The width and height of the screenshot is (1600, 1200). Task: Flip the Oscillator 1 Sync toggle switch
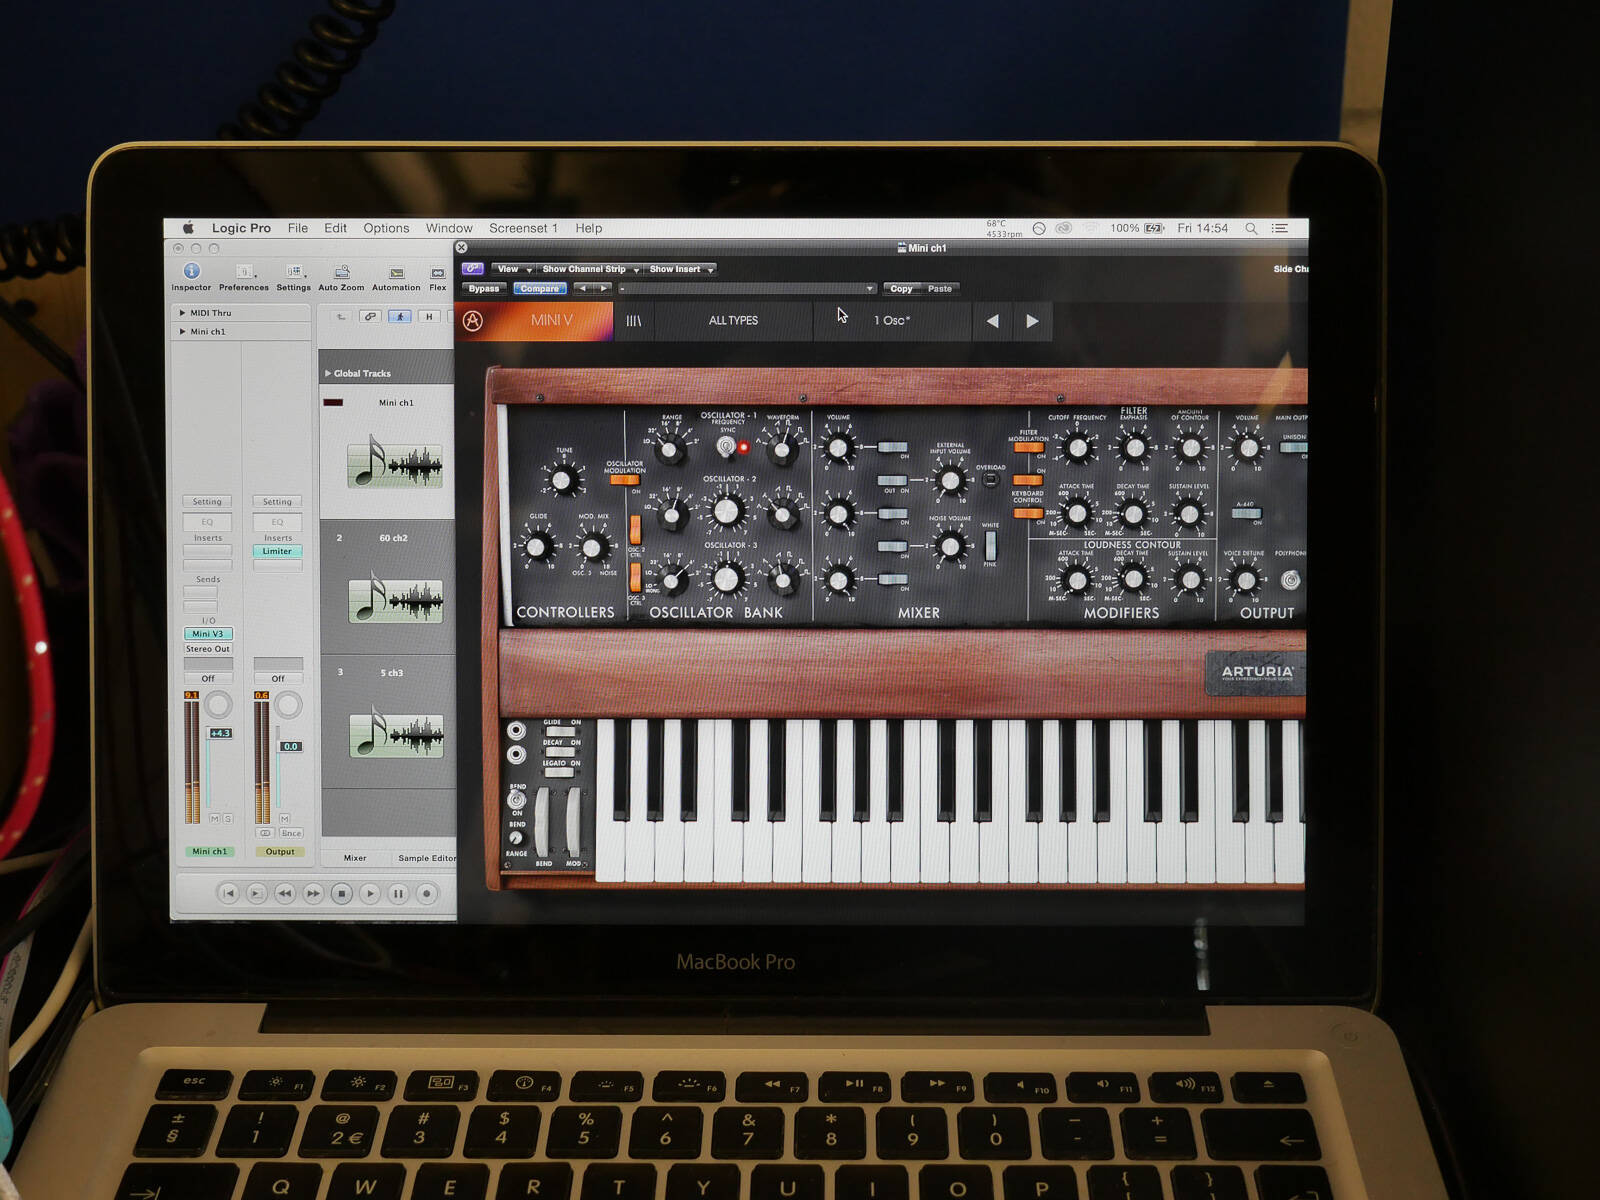(x=727, y=447)
